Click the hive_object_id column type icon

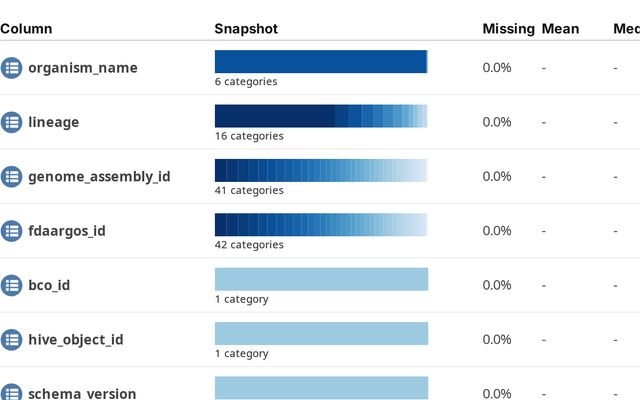coord(11,340)
